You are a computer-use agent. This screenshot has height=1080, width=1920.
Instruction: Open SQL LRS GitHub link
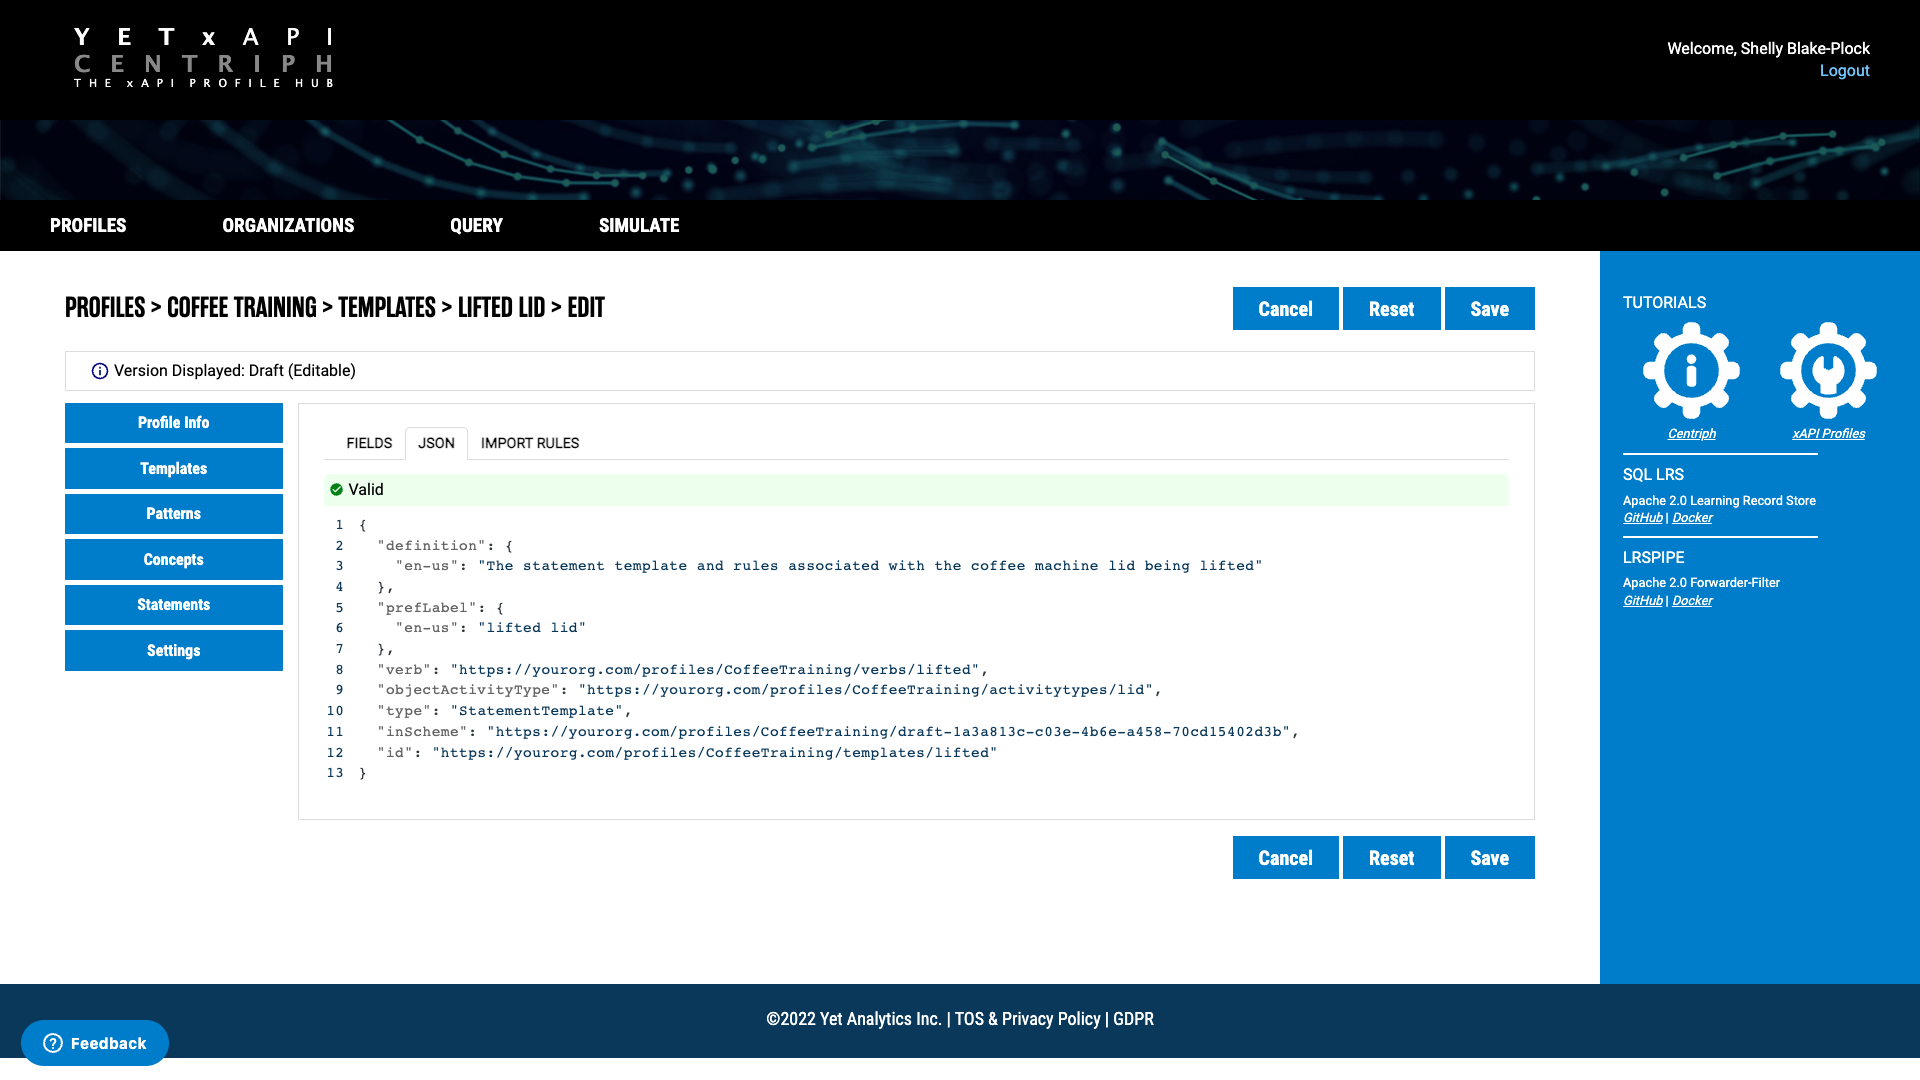(x=1642, y=518)
